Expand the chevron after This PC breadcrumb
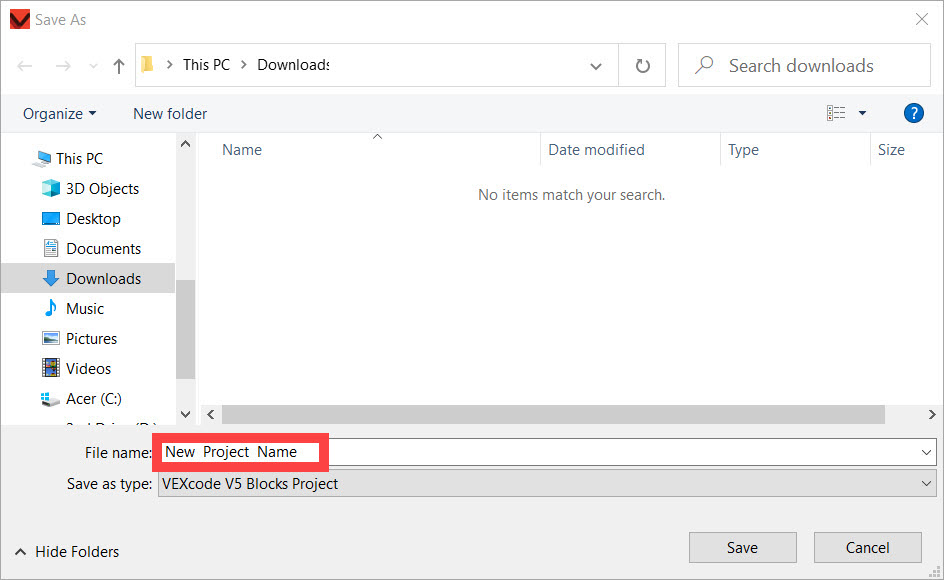 [x=244, y=64]
